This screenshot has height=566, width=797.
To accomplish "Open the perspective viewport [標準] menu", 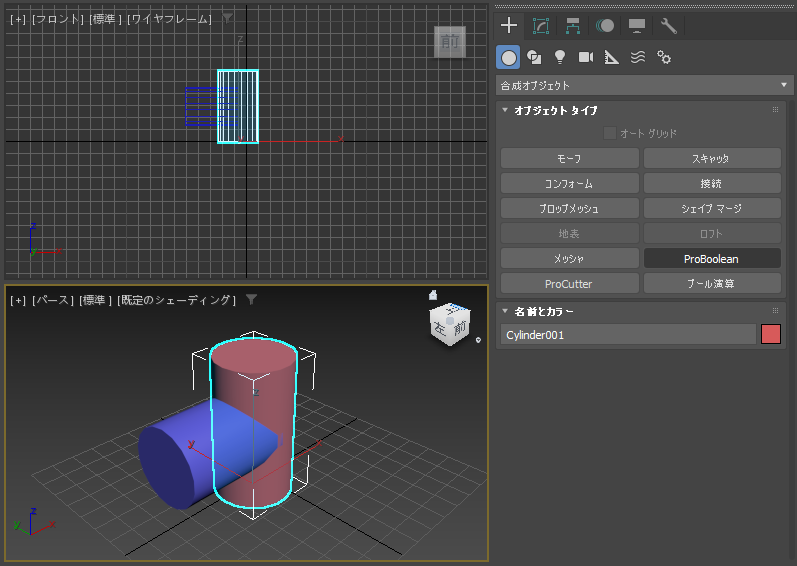I will 96,300.
